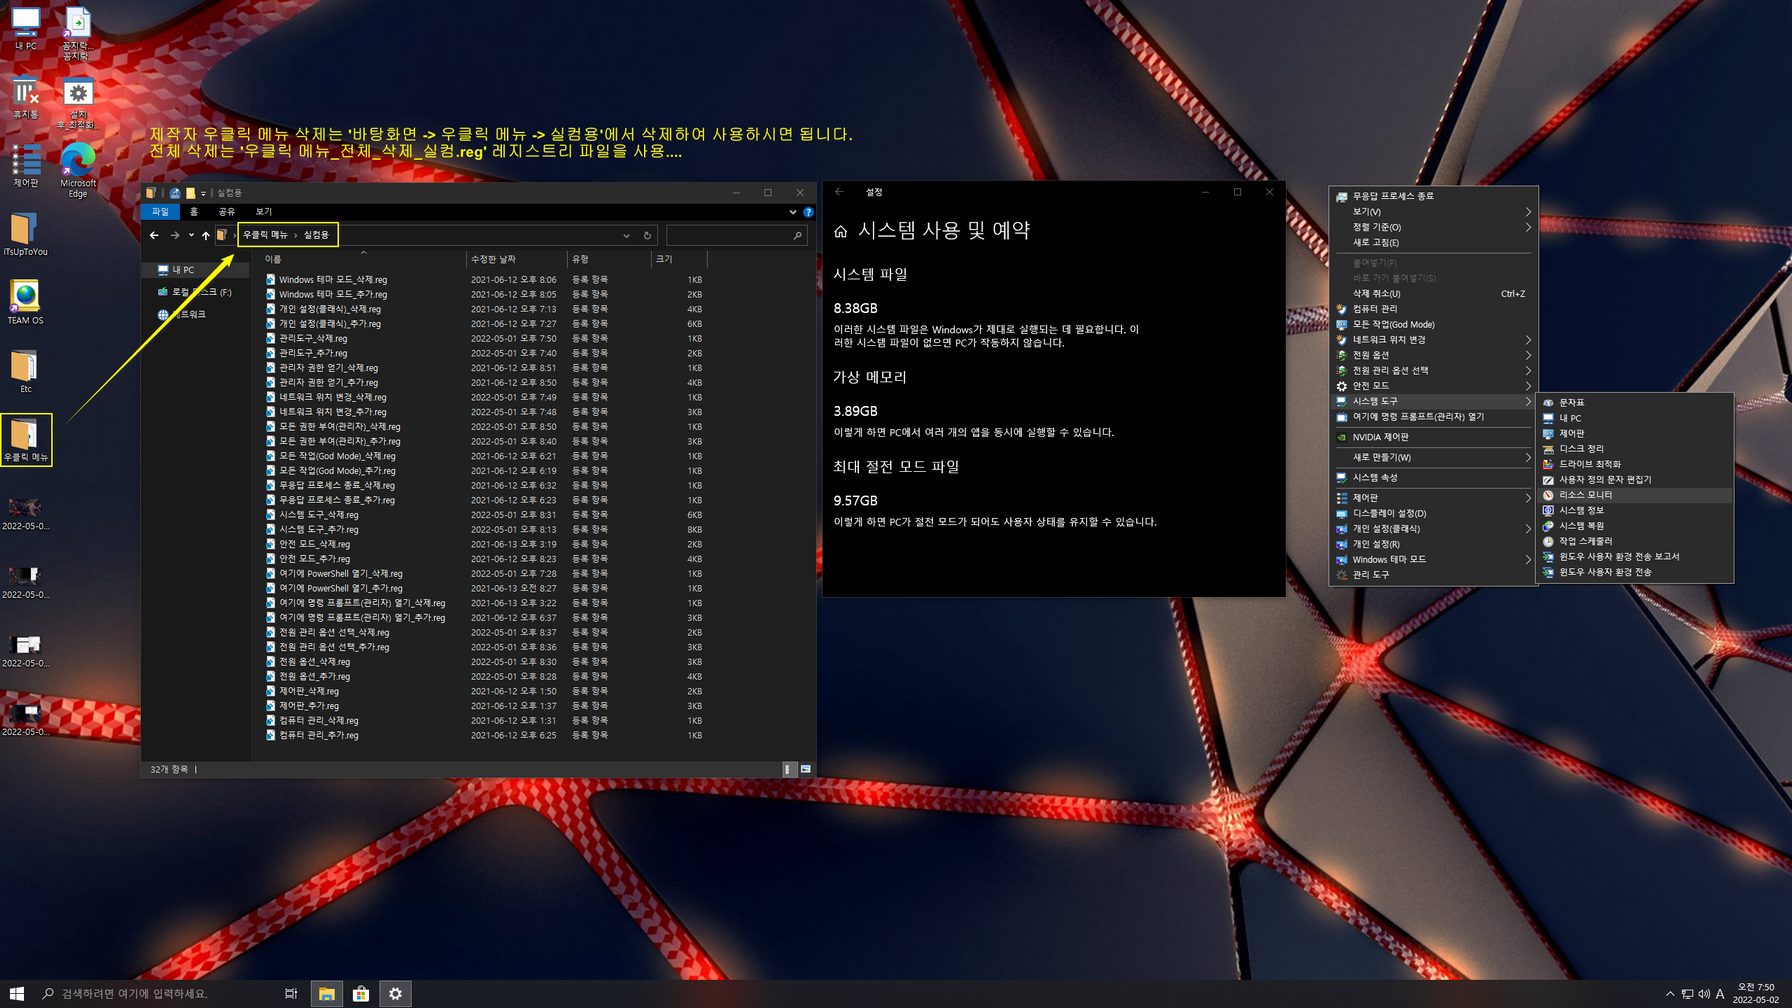Switch Explorer to large icons view
1792x1008 pixels.
pos(805,769)
